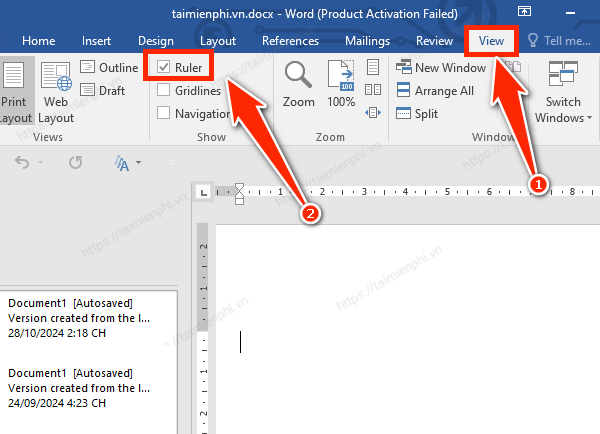Viewport: 600px width, 434px height.
Task: Click the text Styles icon in quick toolbar
Action: tap(122, 163)
